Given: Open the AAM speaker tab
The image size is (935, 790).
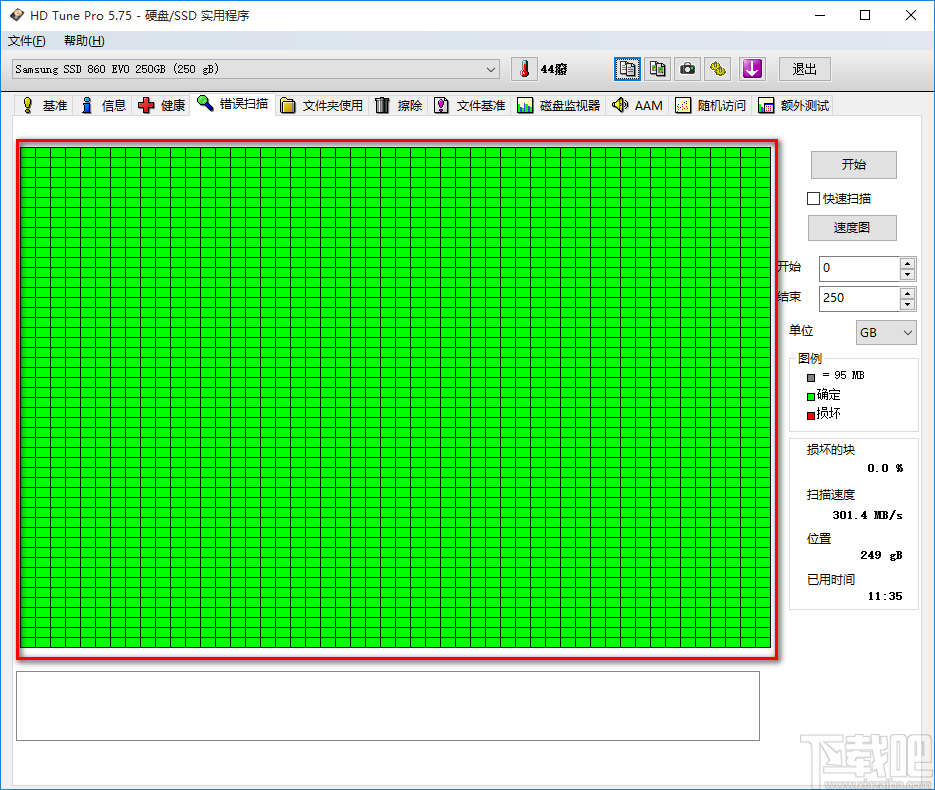Looking at the screenshot, I should coord(637,105).
